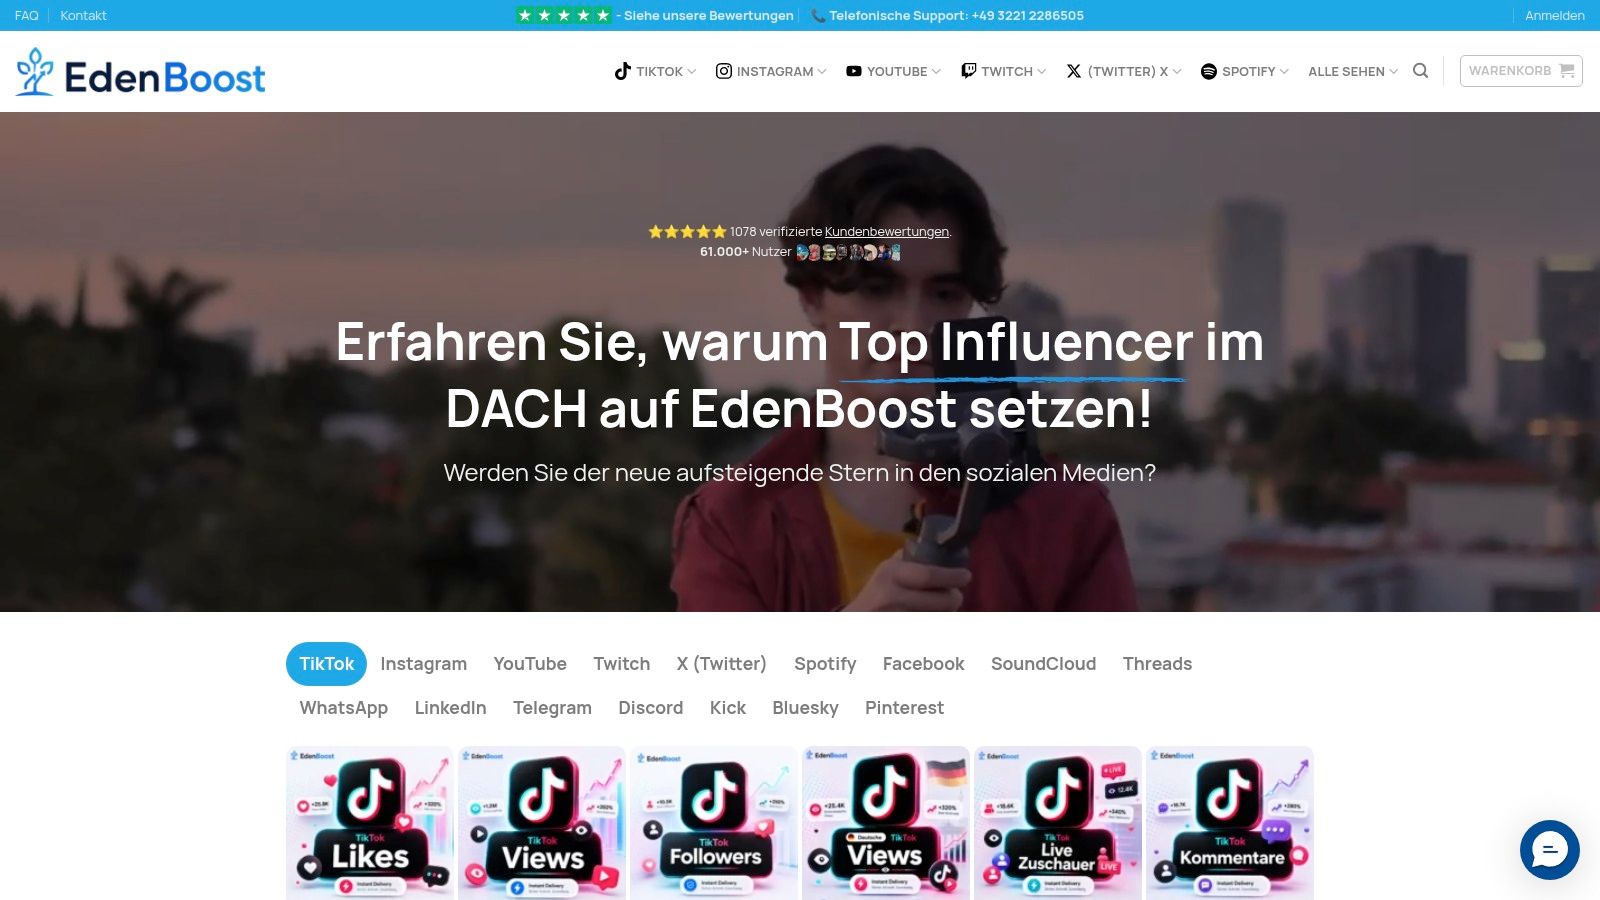
Task: Click the TikTok icon in navigation
Action: click(622, 71)
